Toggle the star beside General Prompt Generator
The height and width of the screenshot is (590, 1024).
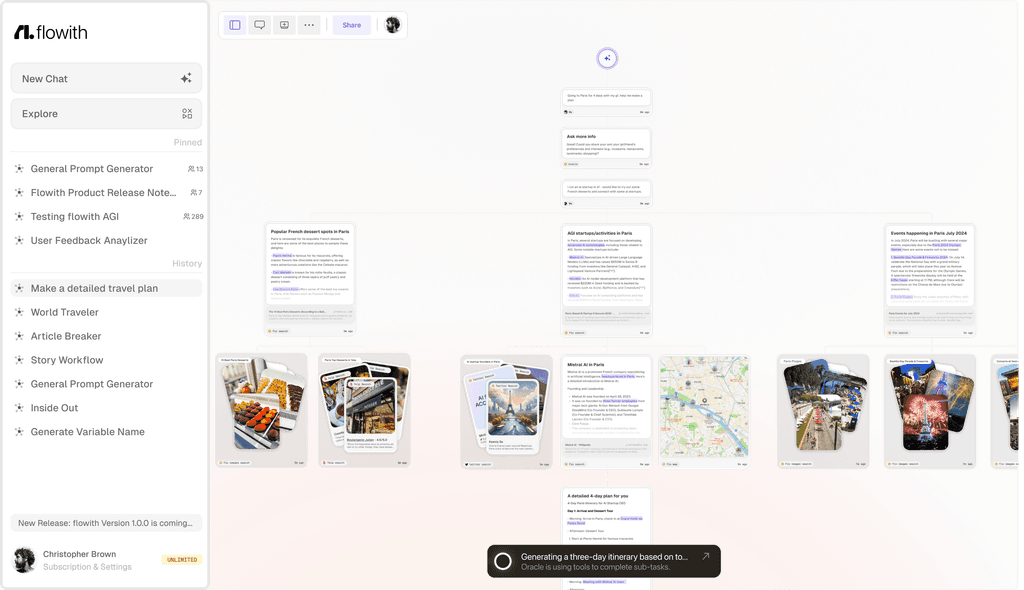pos(20,168)
